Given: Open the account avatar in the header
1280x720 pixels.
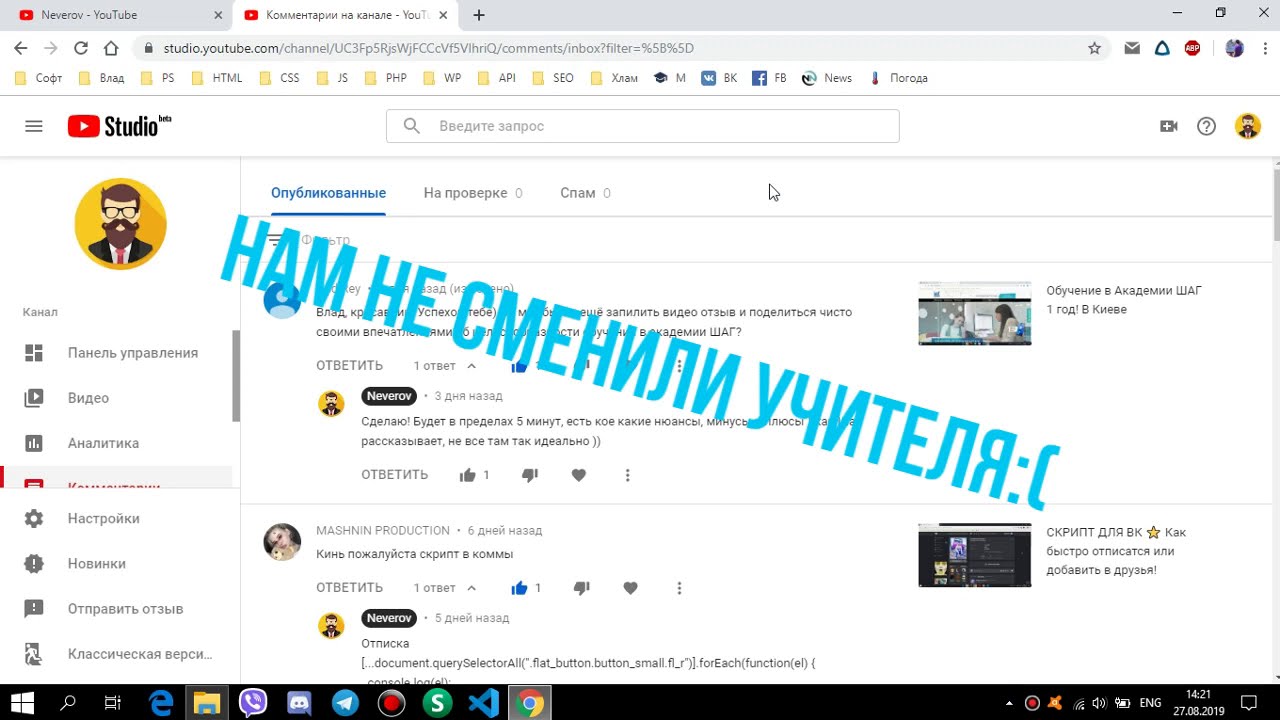Looking at the screenshot, I should 1247,126.
